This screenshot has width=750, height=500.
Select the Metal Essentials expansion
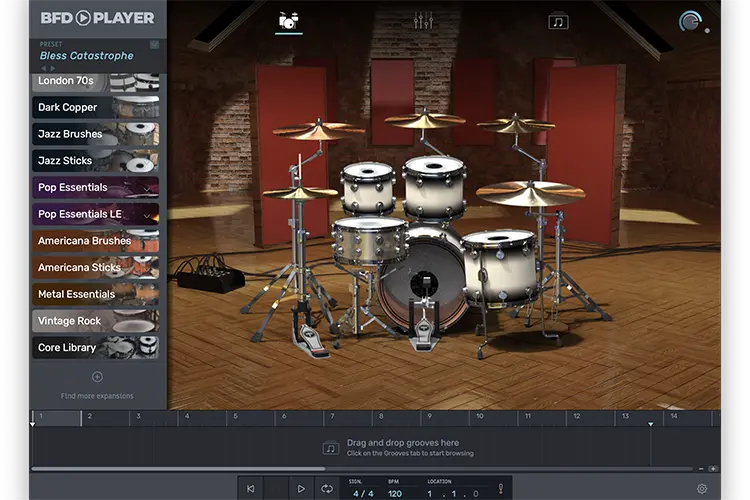click(96, 294)
